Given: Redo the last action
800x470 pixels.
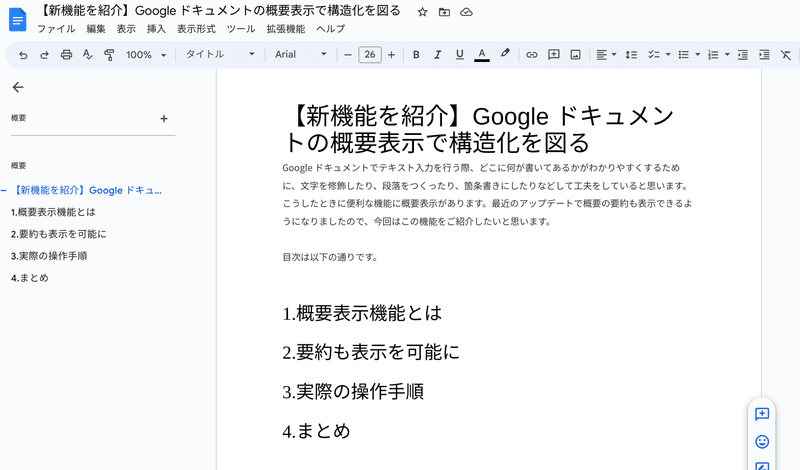Looking at the screenshot, I should 44,55.
